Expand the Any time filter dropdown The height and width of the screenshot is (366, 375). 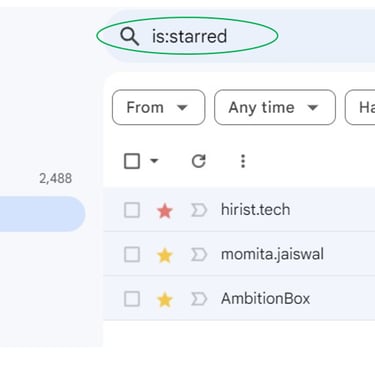275,107
